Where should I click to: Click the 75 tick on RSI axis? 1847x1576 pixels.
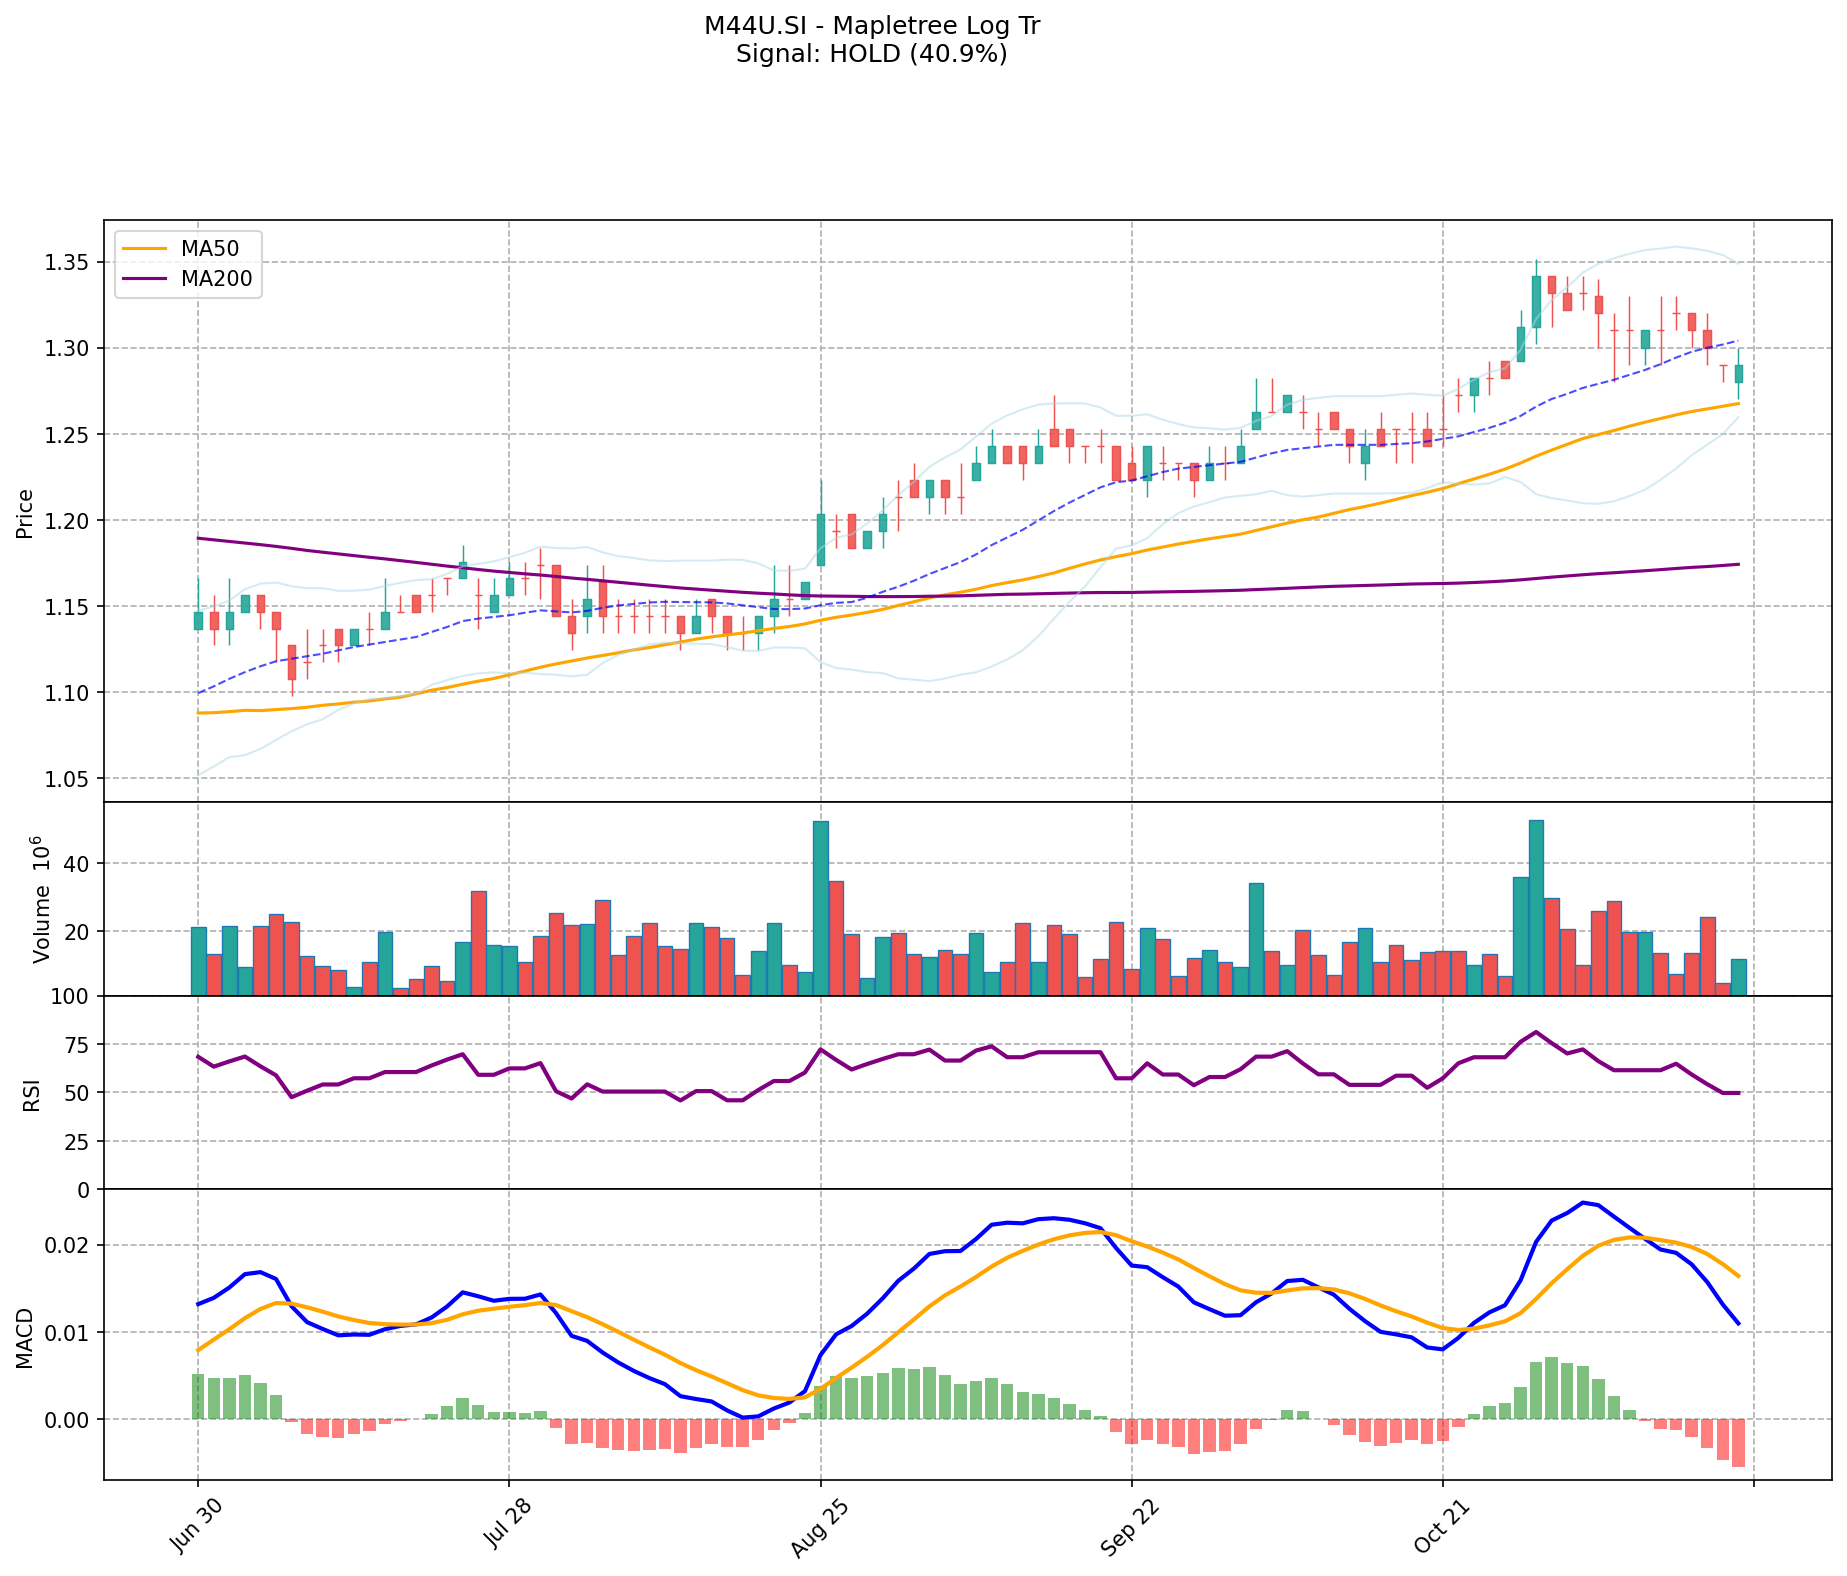point(77,1045)
